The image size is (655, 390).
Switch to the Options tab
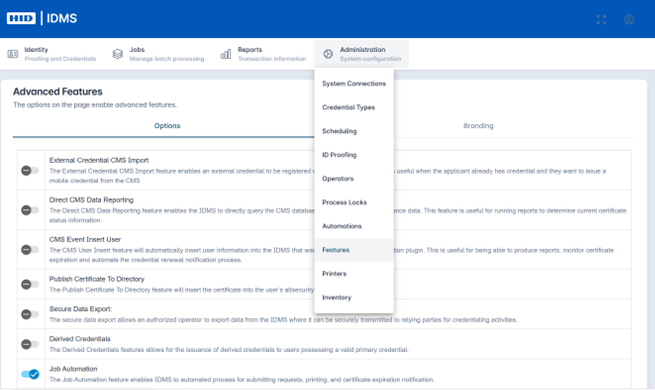pyautogui.click(x=167, y=126)
